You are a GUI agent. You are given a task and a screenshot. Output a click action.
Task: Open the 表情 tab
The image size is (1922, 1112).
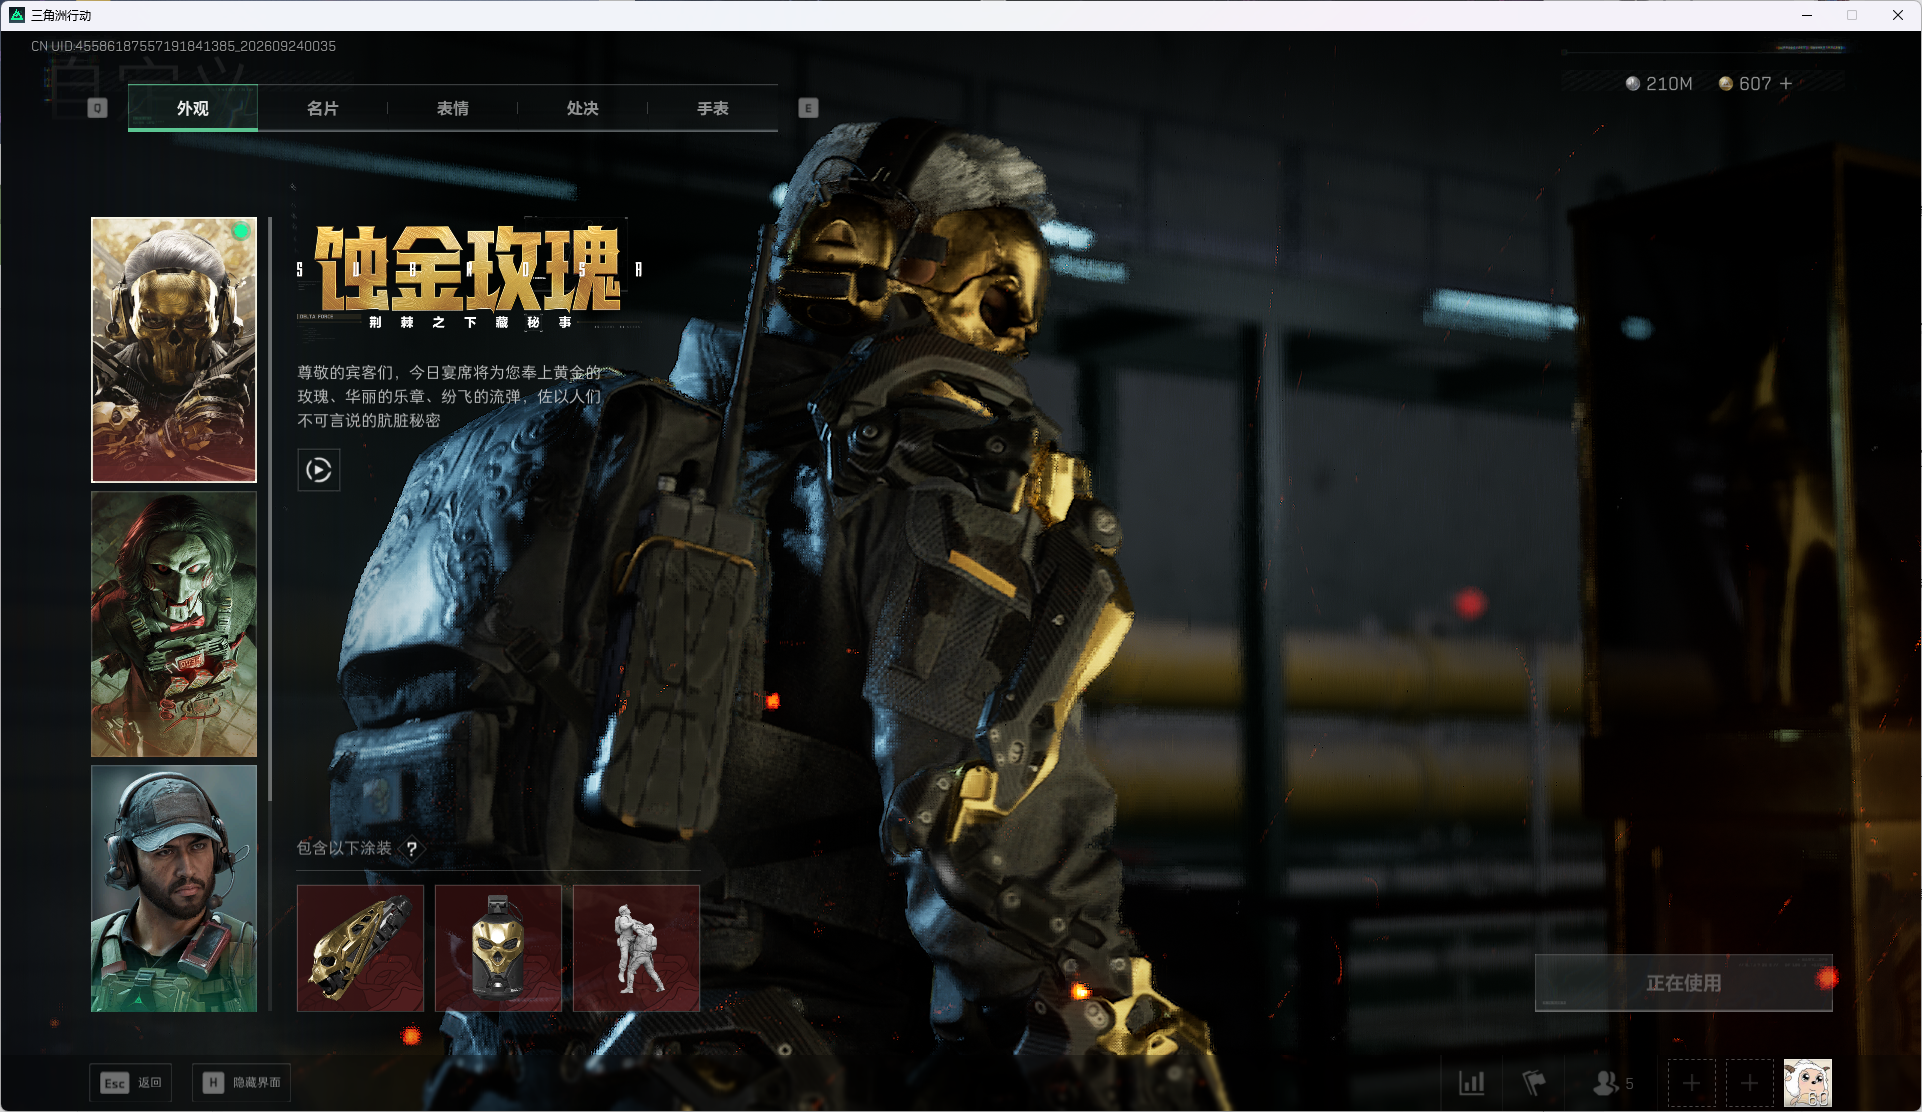tap(453, 108)
